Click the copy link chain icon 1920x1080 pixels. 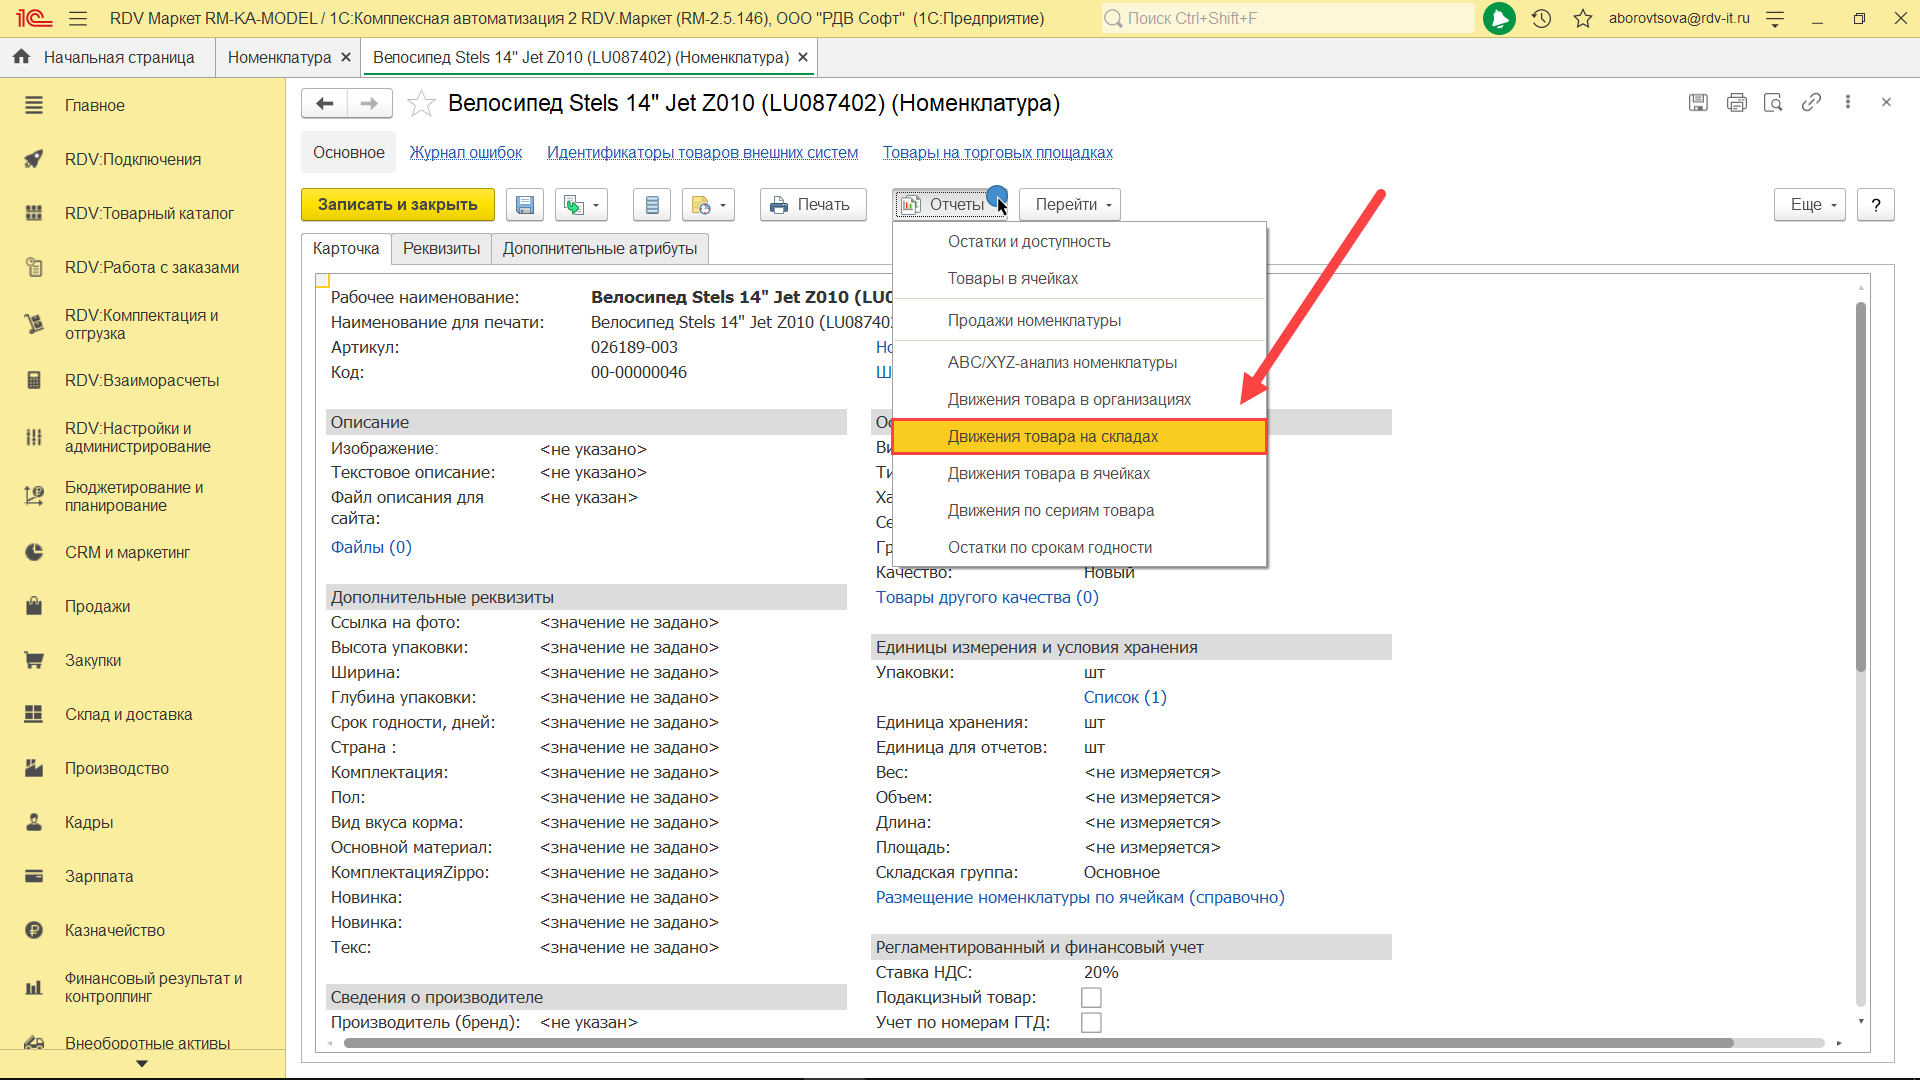click(x=1811, y=102)
